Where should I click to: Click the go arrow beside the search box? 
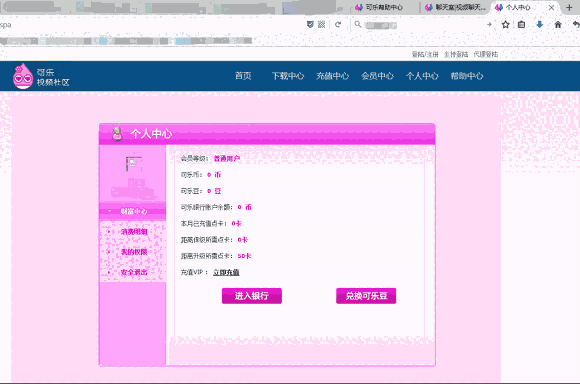point(489,24)
